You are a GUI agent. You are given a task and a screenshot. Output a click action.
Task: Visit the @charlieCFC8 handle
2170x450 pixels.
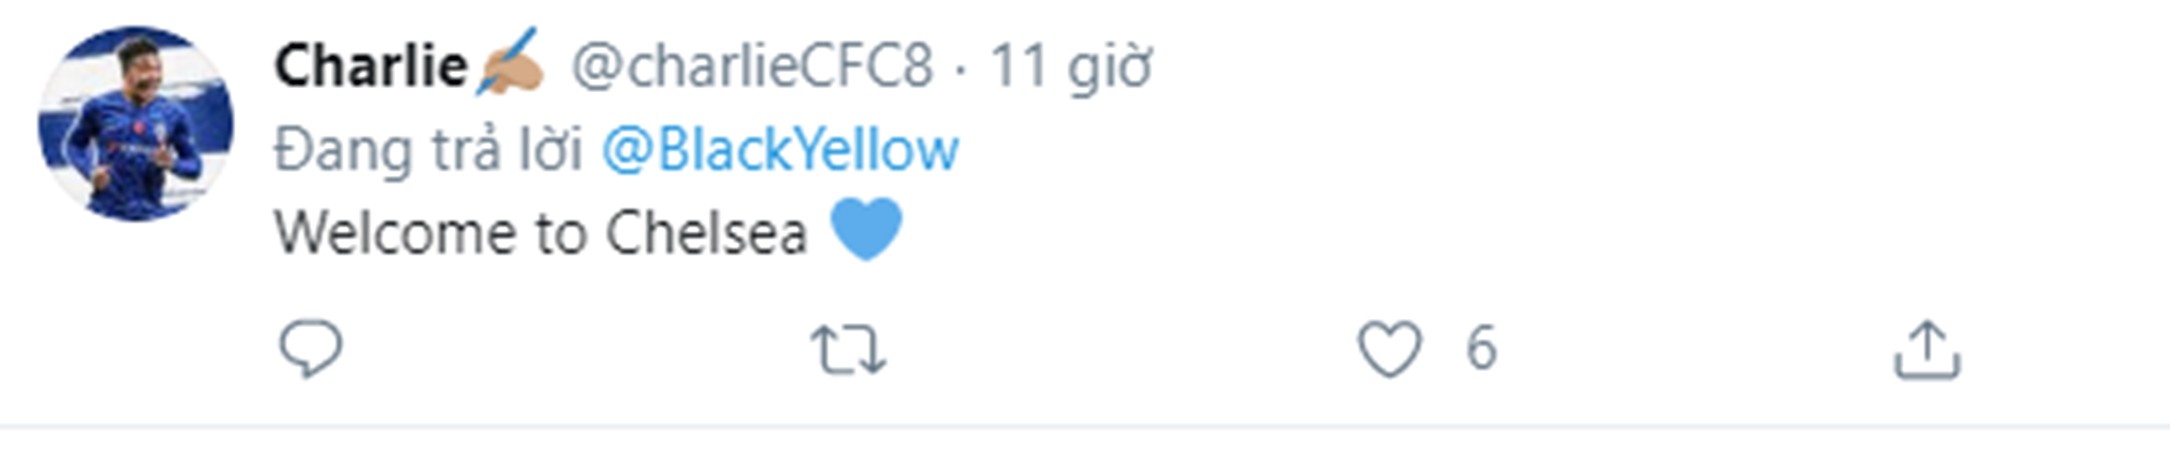(x=752, y=66)
